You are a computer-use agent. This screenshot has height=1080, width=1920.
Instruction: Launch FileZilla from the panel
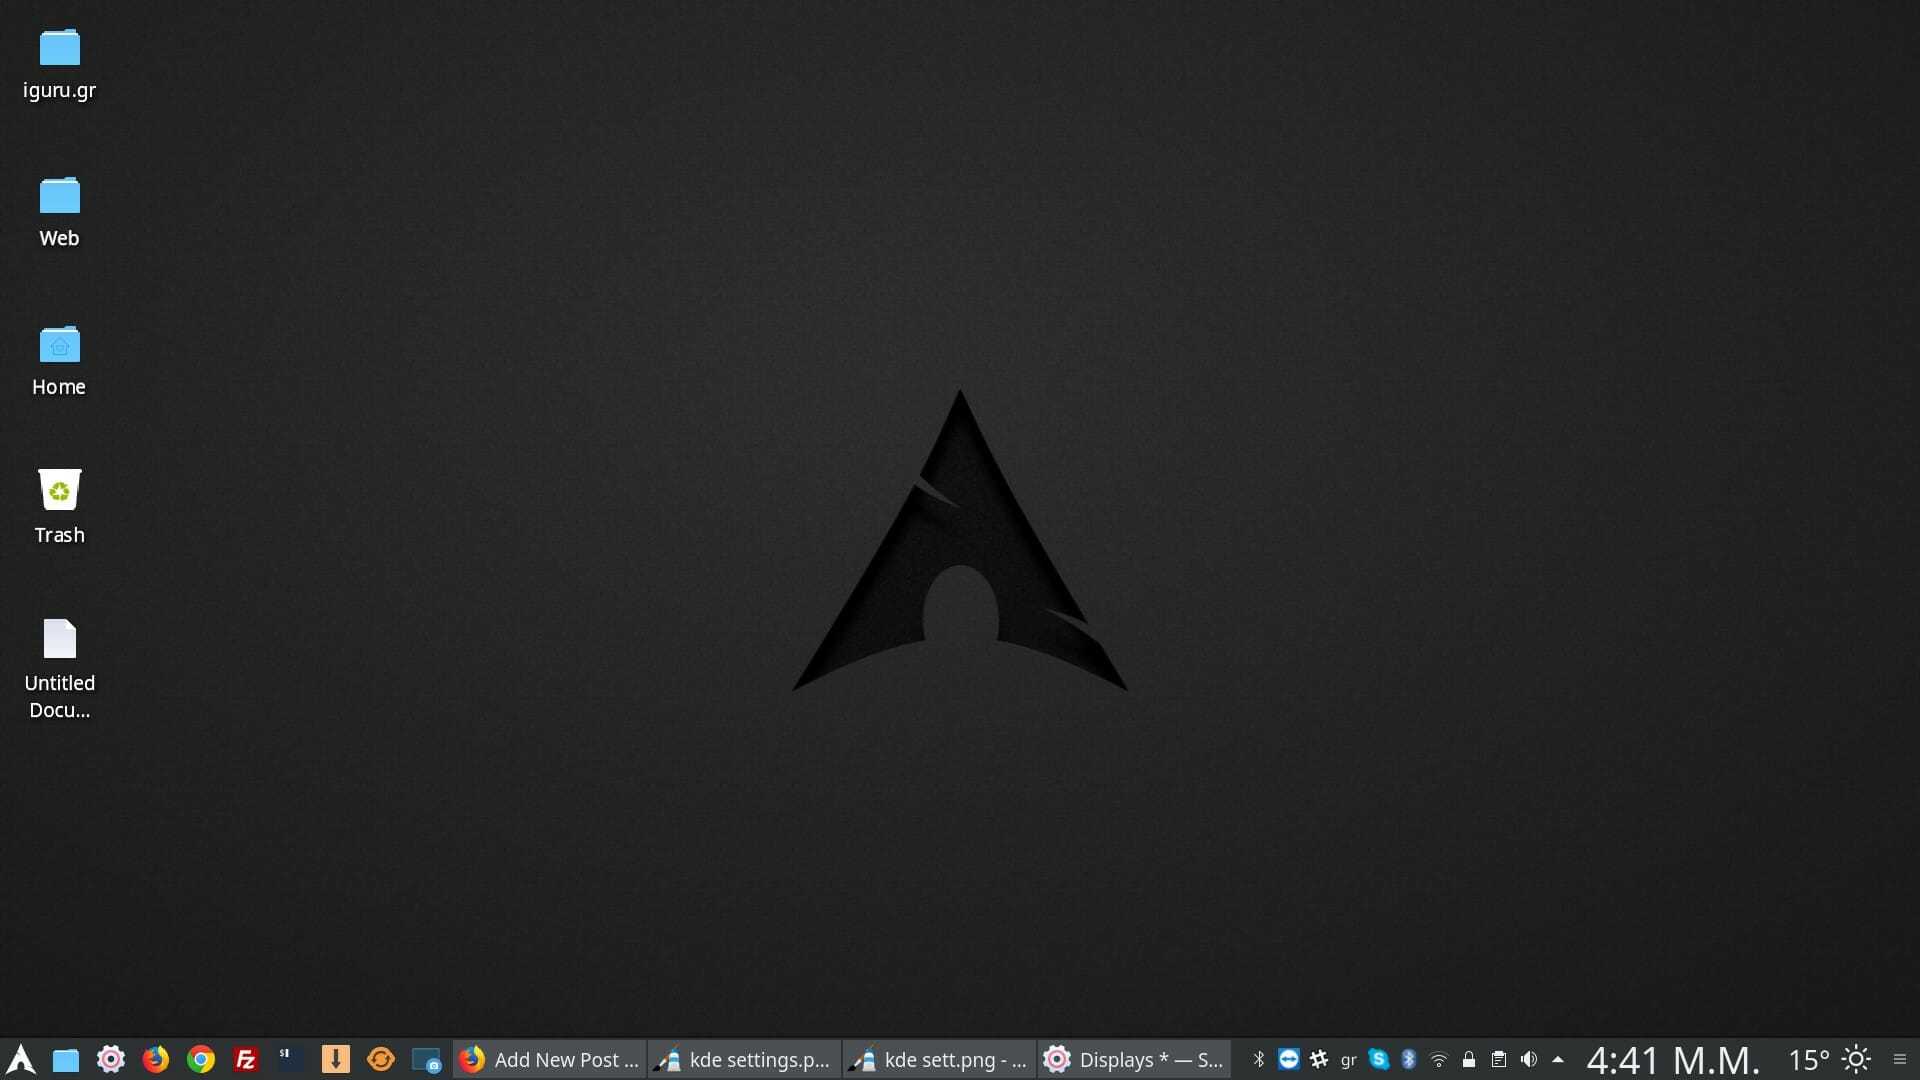(246, 1059)
